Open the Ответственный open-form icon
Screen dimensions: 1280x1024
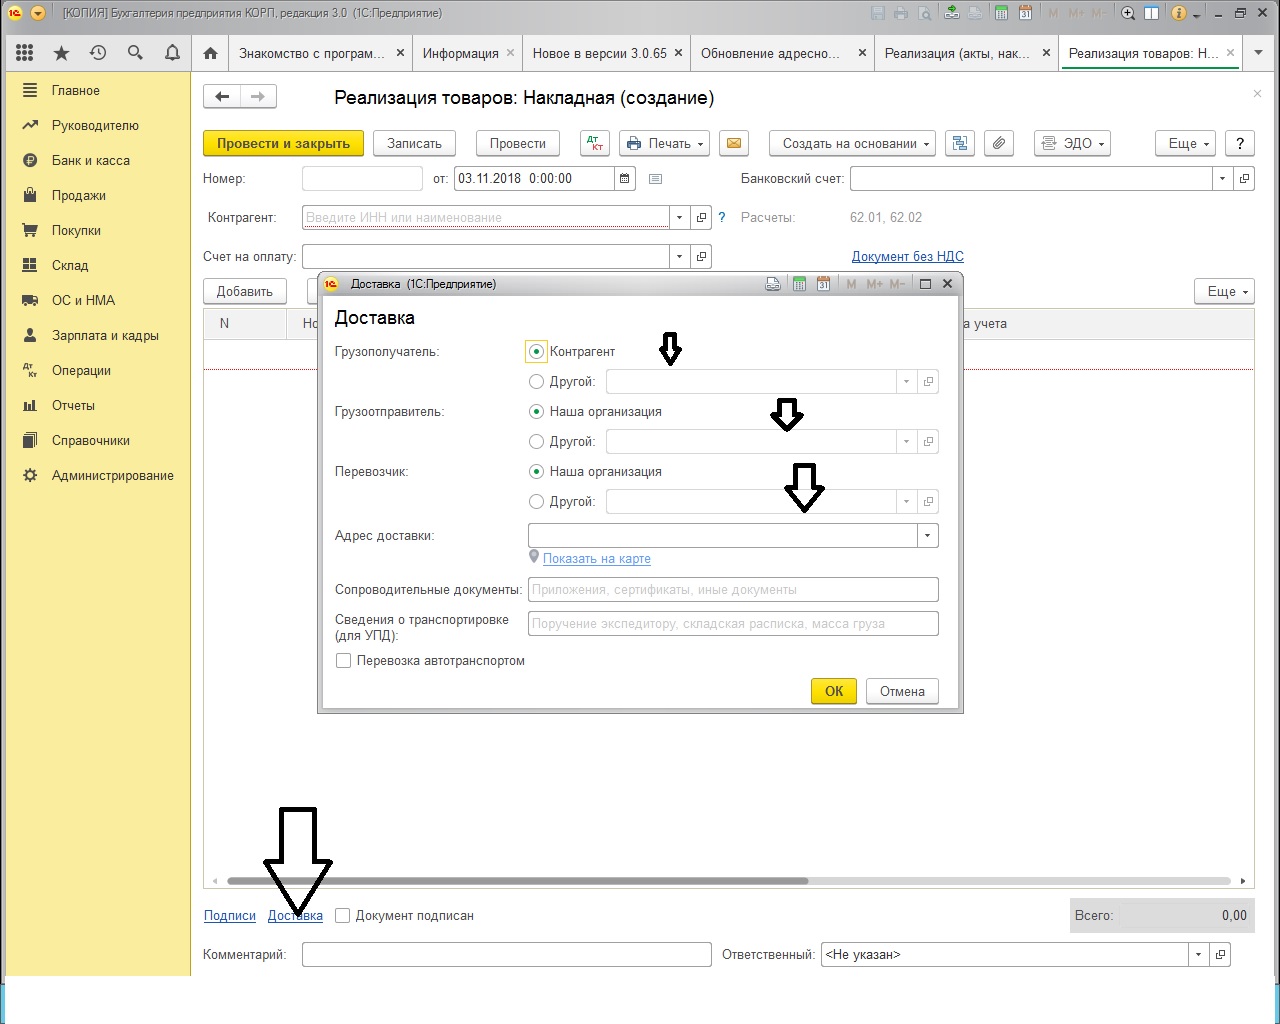1221,955
